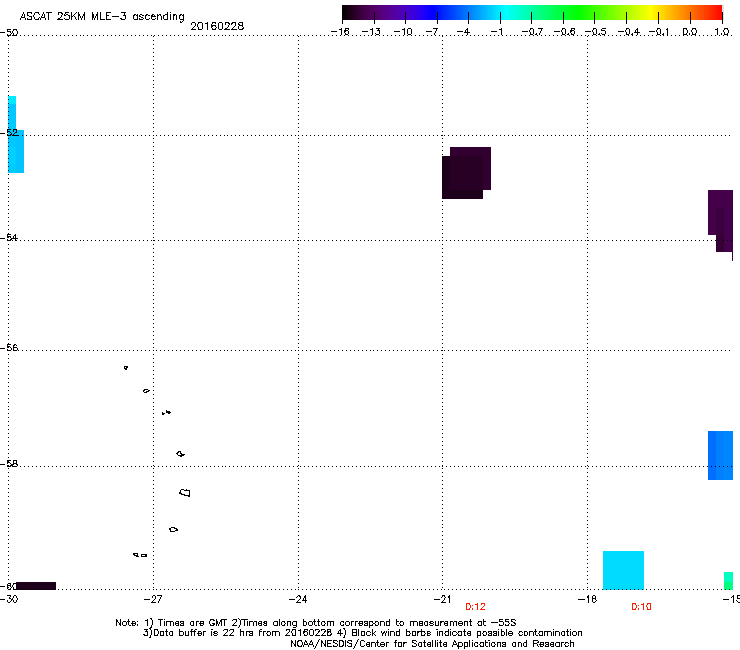Screen dimensions: 740x650
Task: Click the NOAA/NESDIS Center credit line
Action: coord(432,644)
